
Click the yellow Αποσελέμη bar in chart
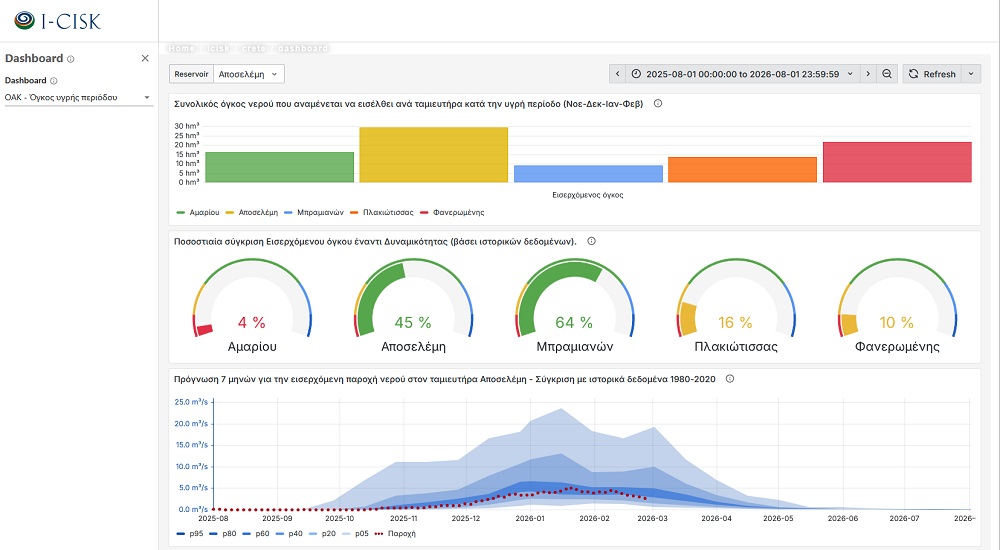433,154
